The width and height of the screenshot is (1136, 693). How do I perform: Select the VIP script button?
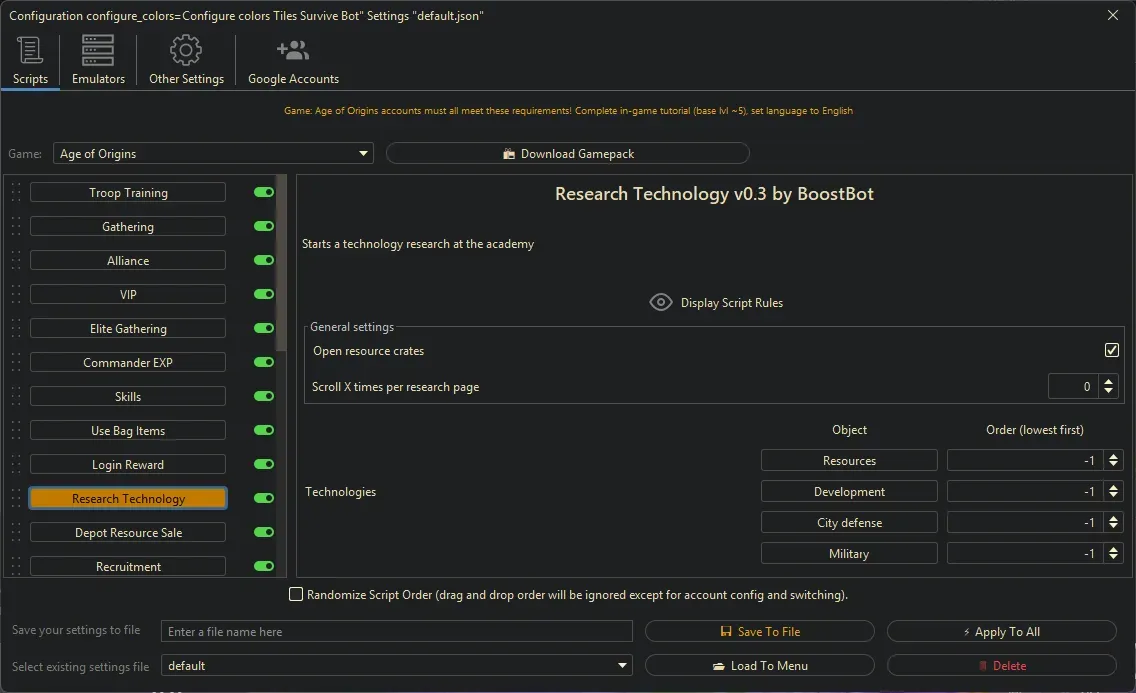point(127,294)
